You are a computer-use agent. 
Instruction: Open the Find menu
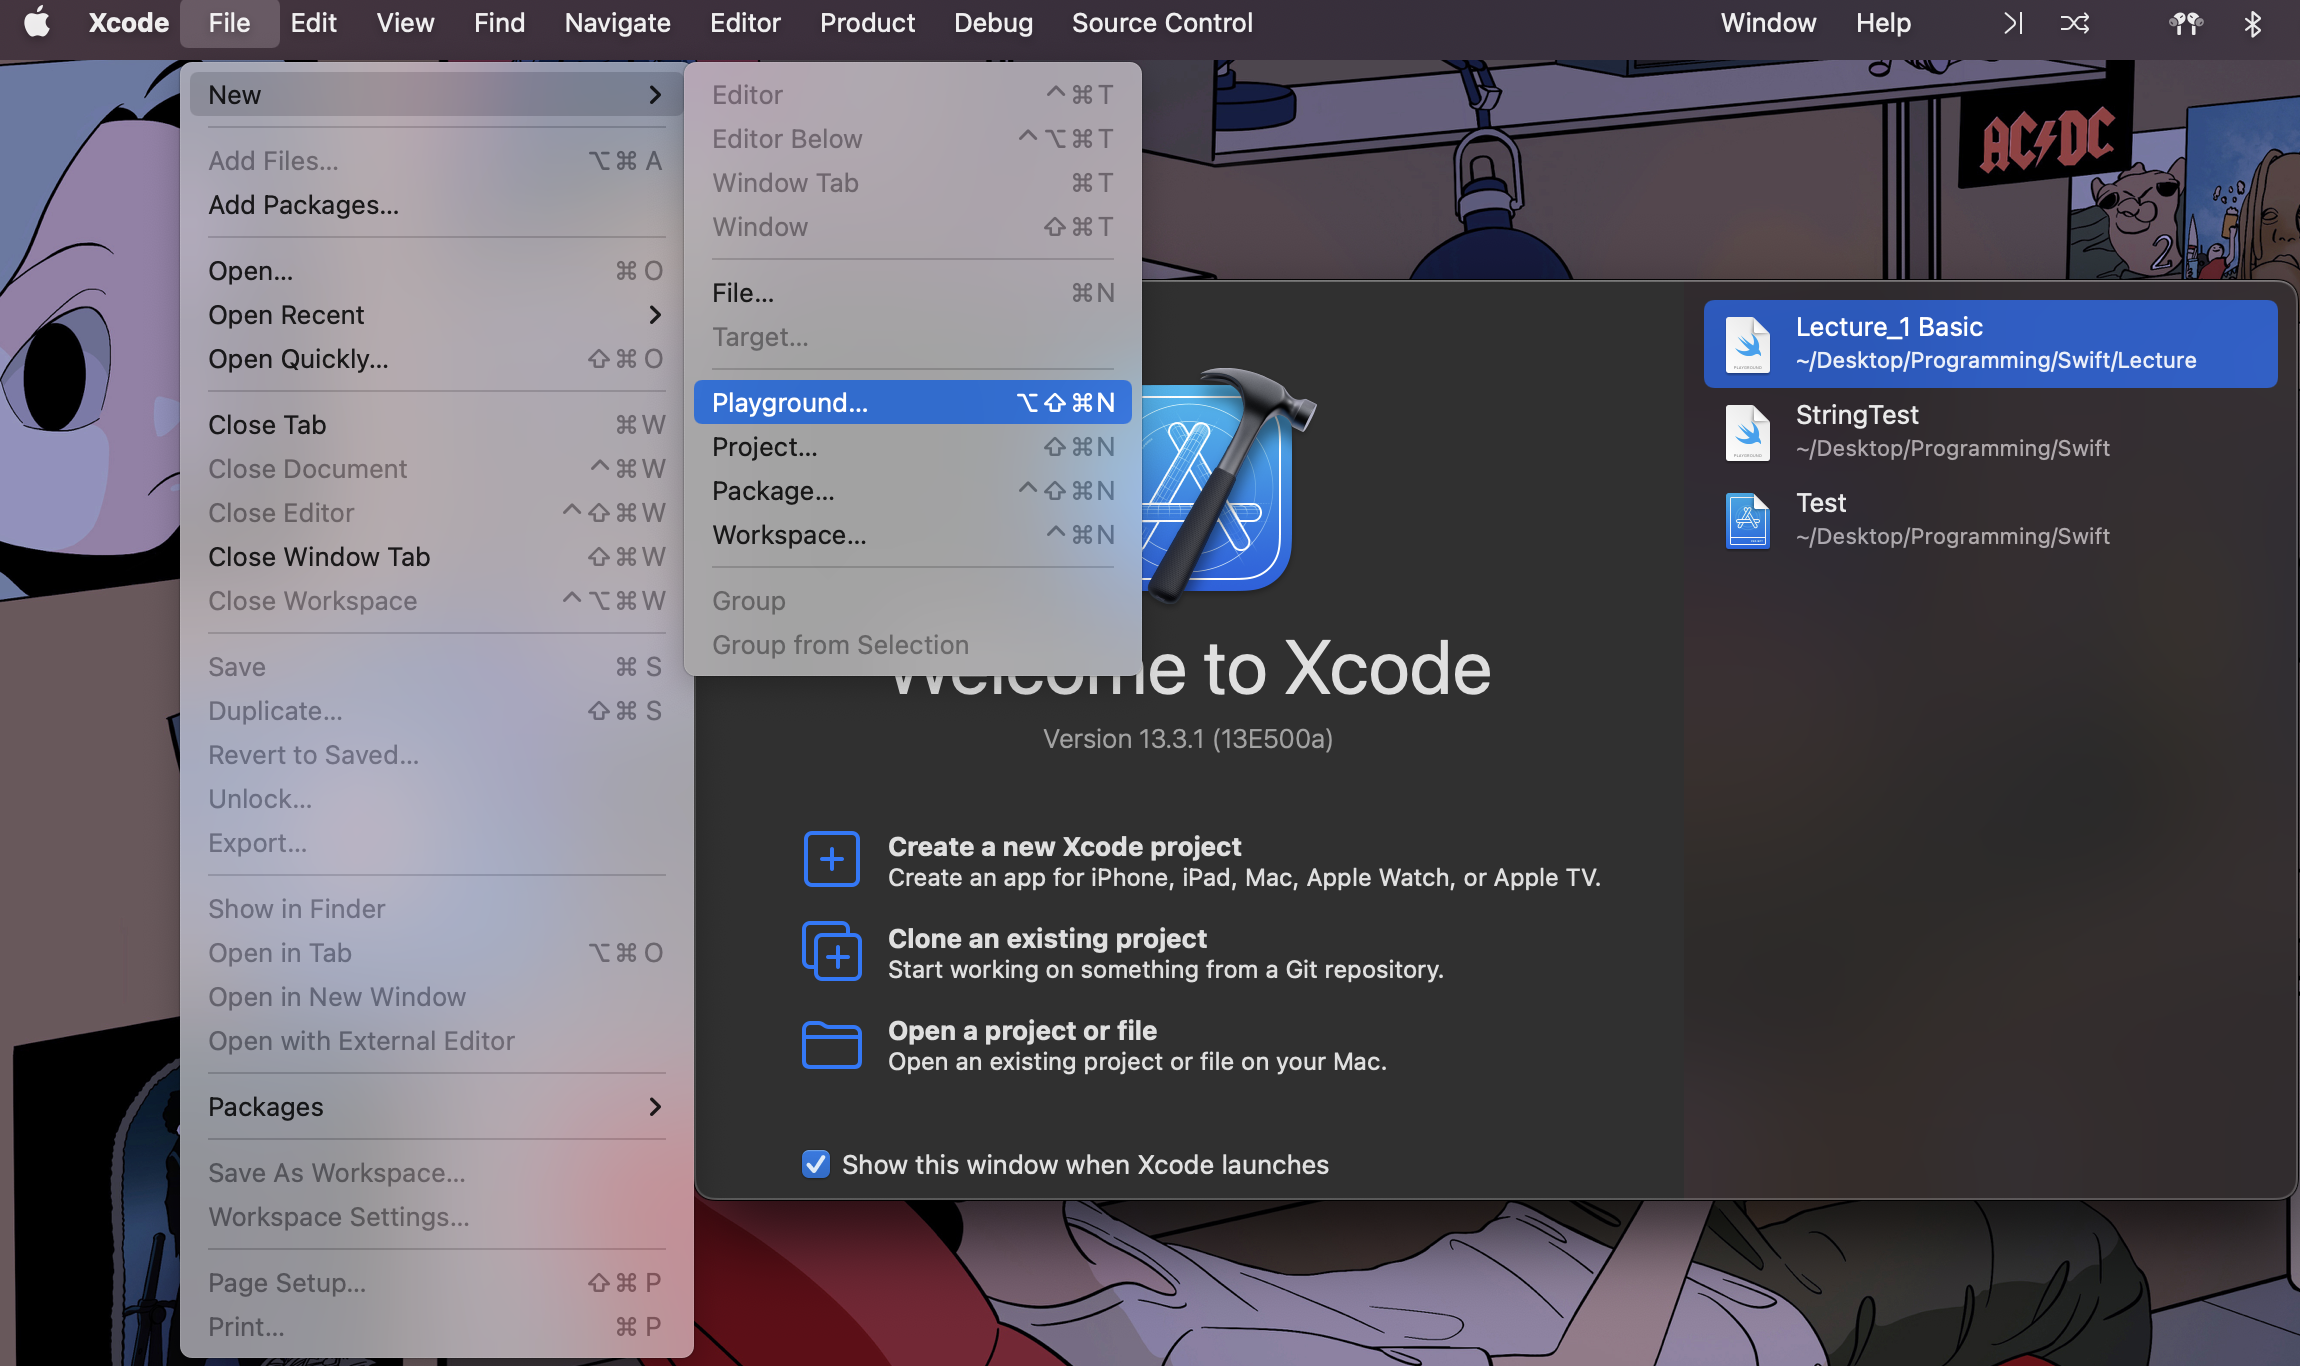(499, 23)
